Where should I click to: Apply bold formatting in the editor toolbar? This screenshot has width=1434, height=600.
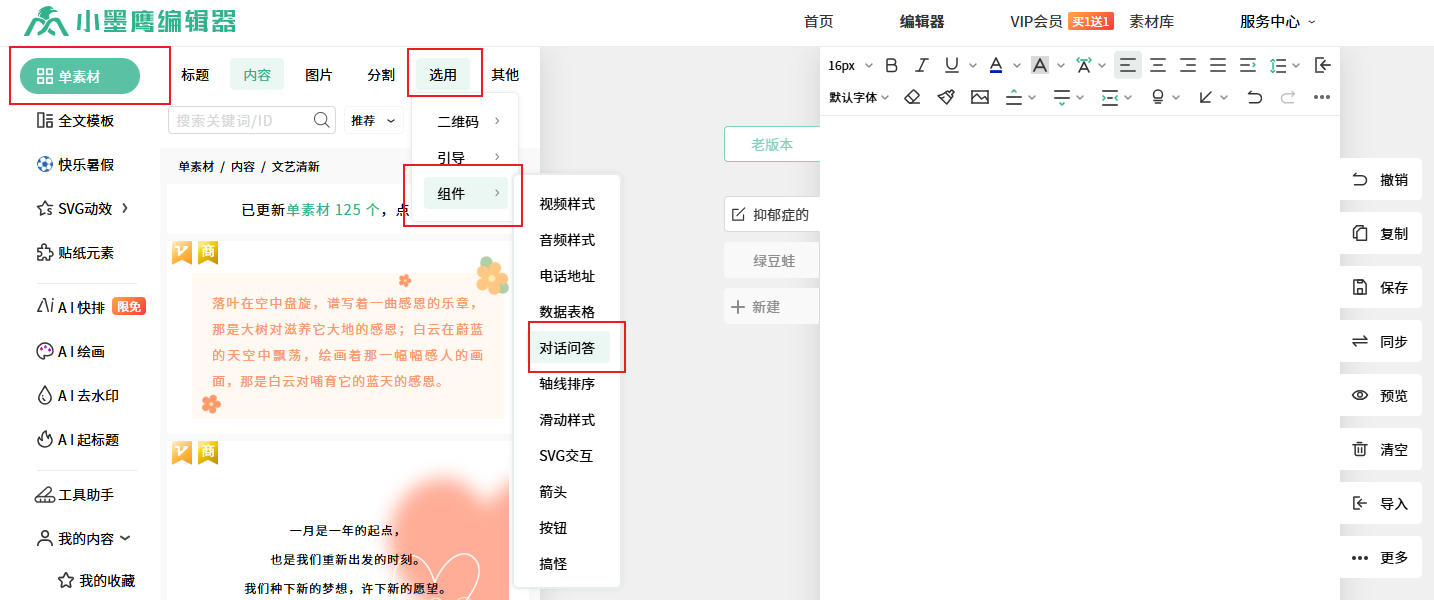[x=892, y=65]
